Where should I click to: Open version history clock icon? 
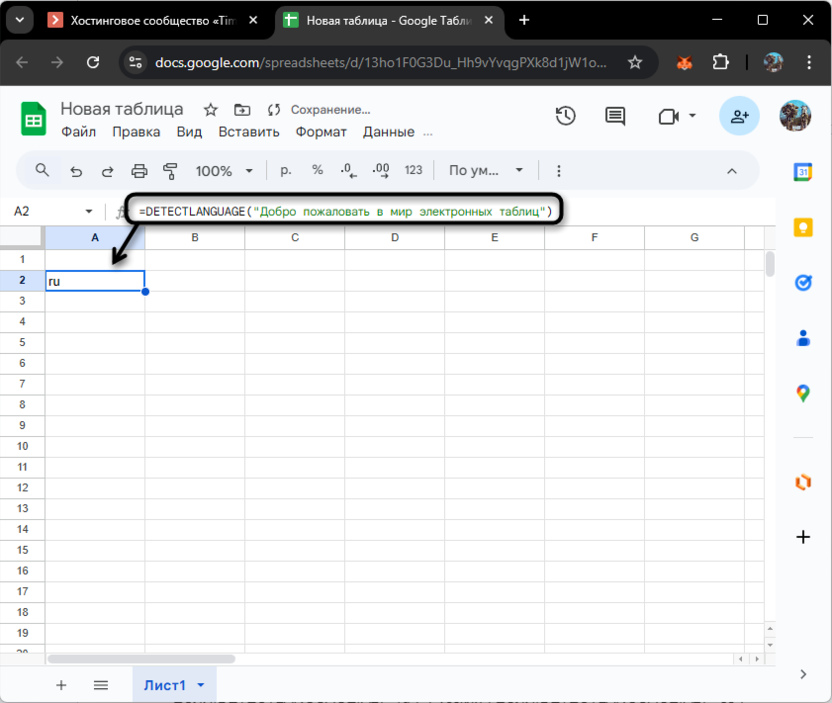565,116
